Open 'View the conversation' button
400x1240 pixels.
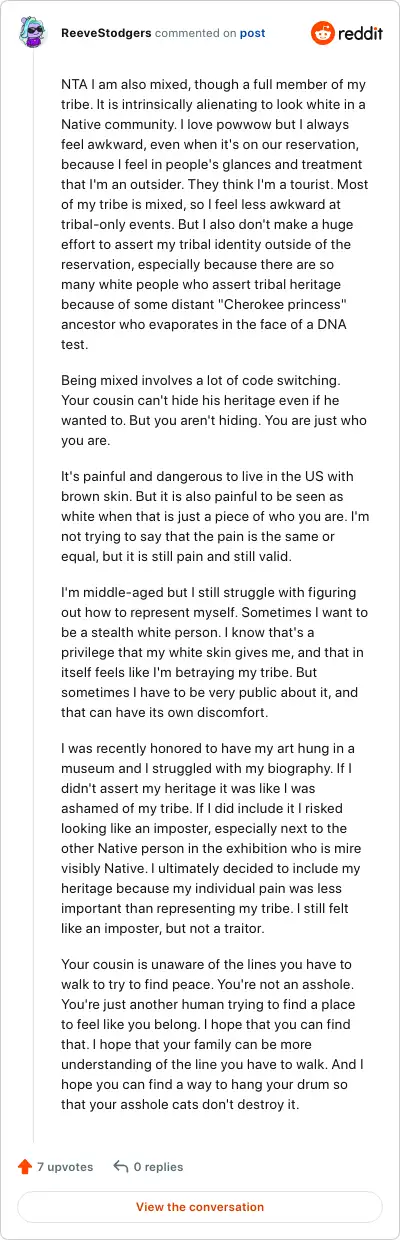click(200, 1207)
